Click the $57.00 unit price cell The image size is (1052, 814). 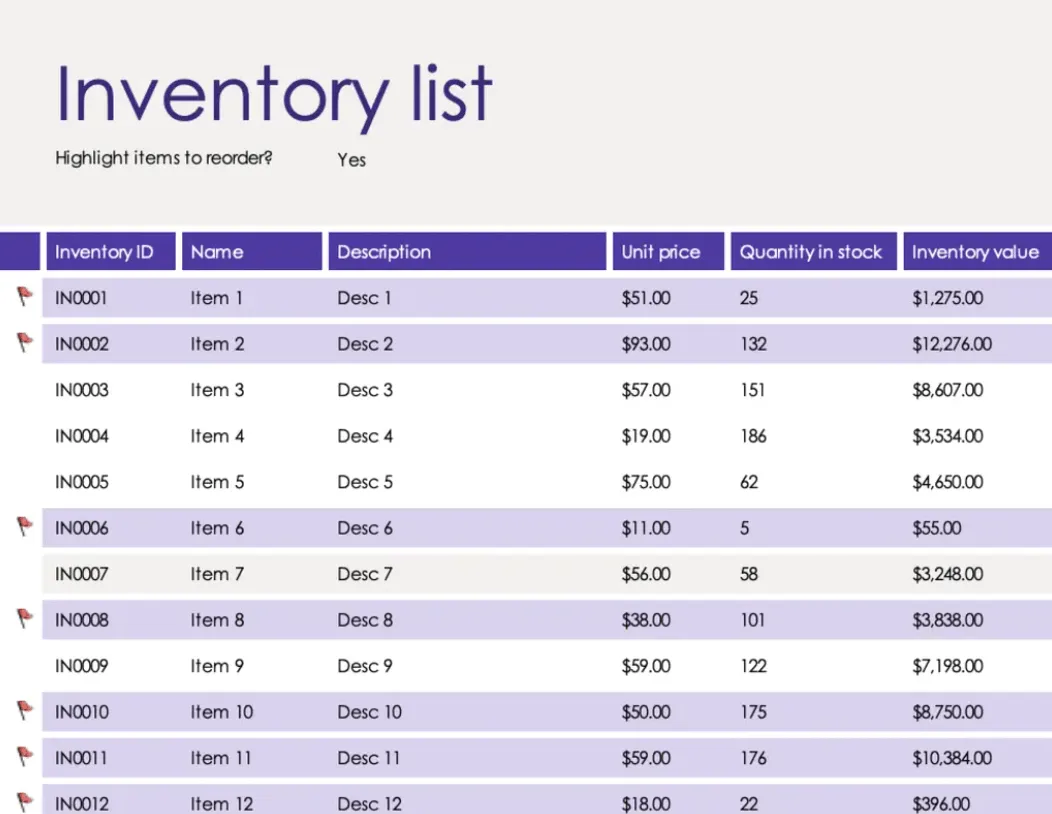[x=645, y=390]
